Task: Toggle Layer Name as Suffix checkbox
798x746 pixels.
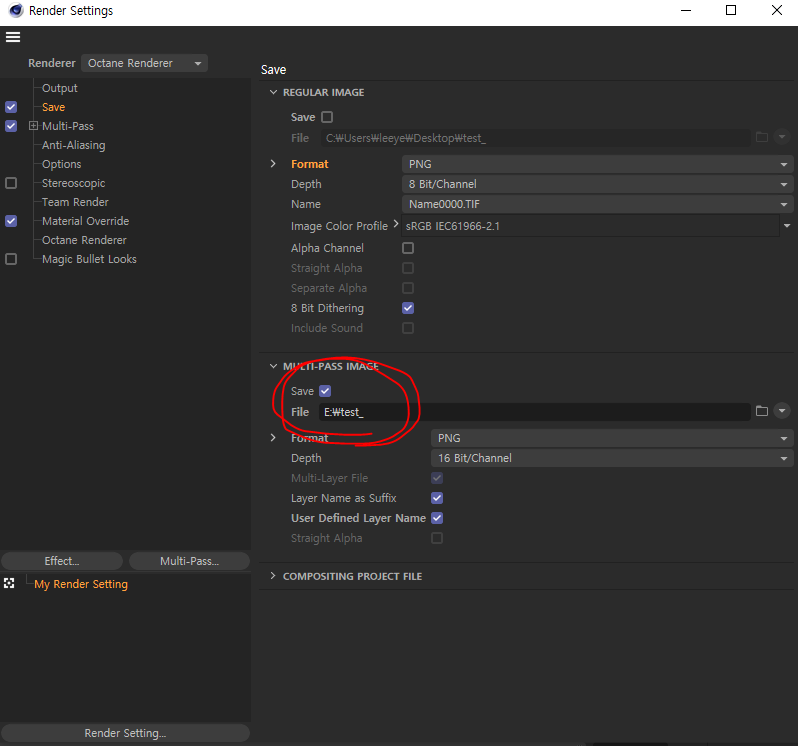Action: click(x=437, y=498)
